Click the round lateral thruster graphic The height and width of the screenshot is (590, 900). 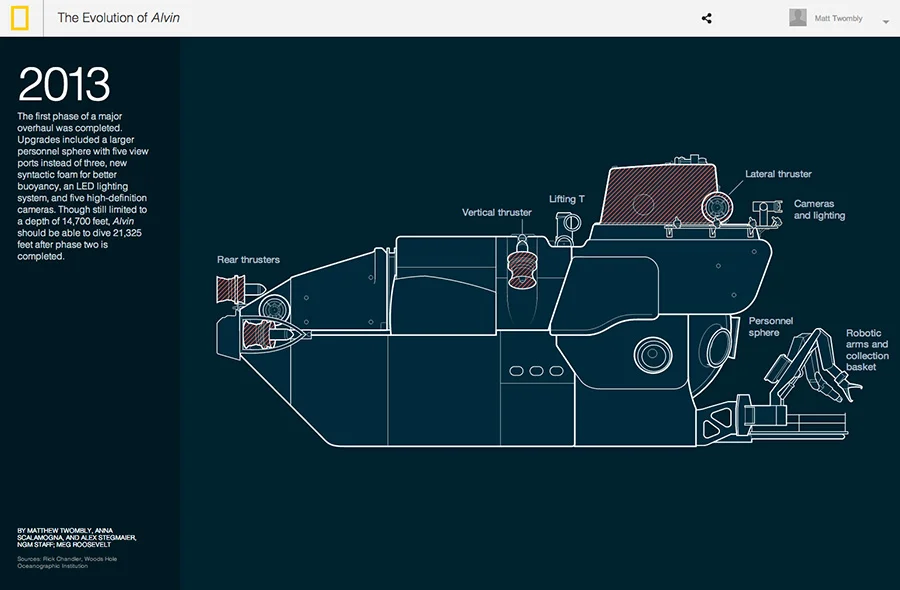point(716,207)
